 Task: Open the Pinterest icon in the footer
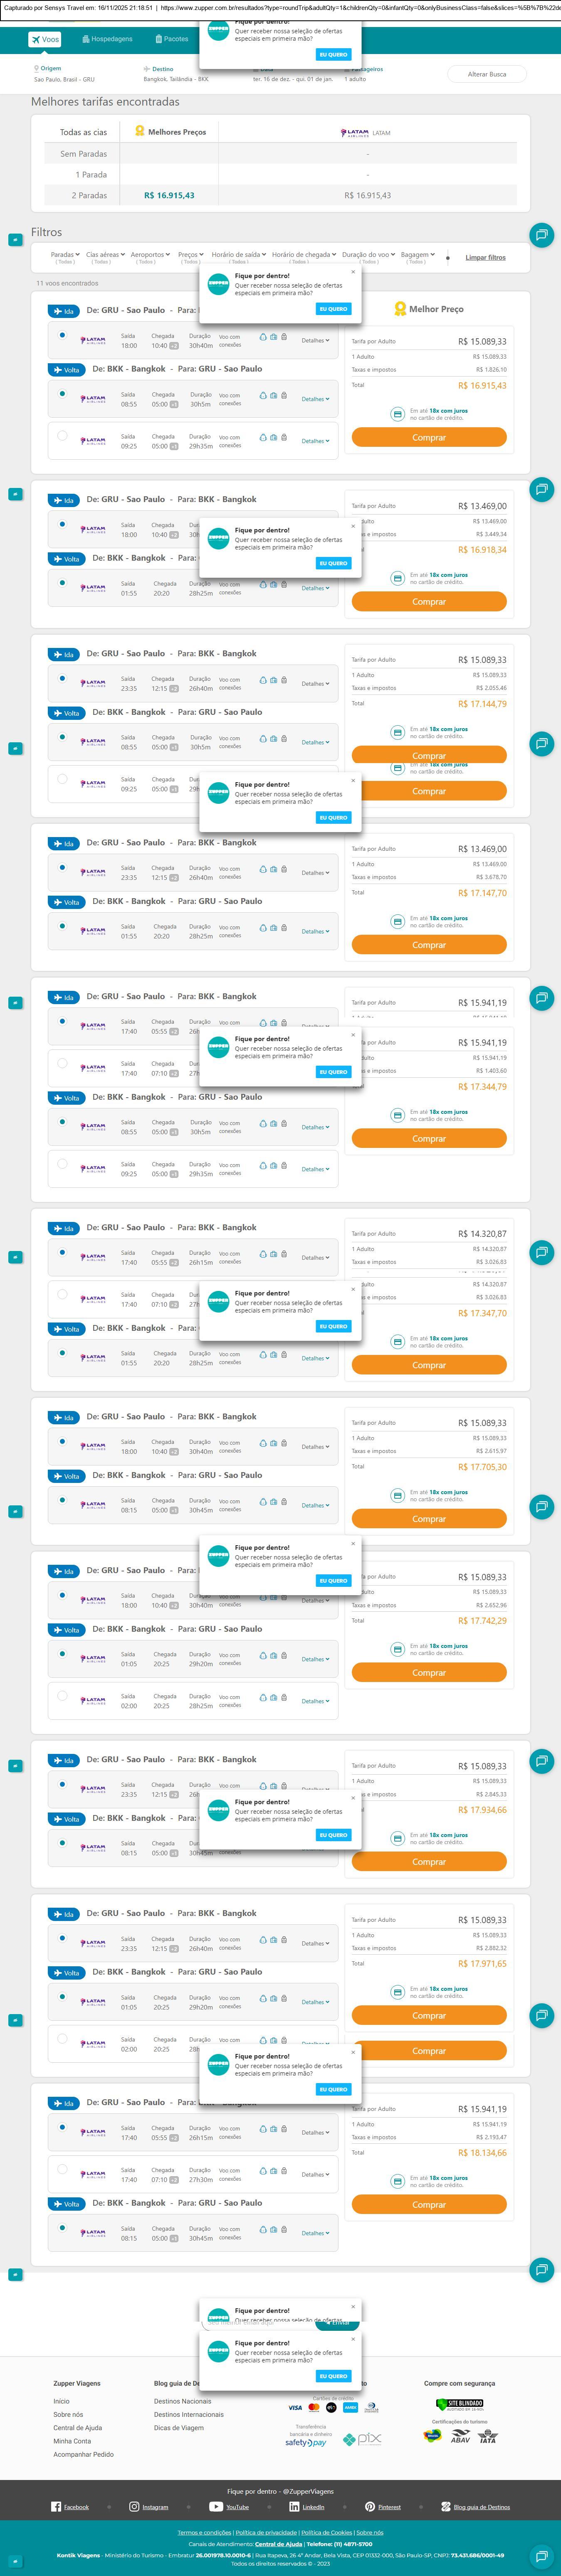click(x=370, y=2506)
